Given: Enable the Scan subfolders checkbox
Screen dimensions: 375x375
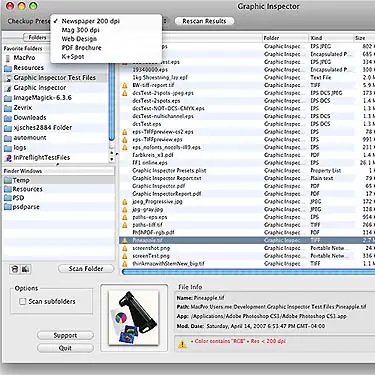Looking at the screenshot, I should coord(22,302).
